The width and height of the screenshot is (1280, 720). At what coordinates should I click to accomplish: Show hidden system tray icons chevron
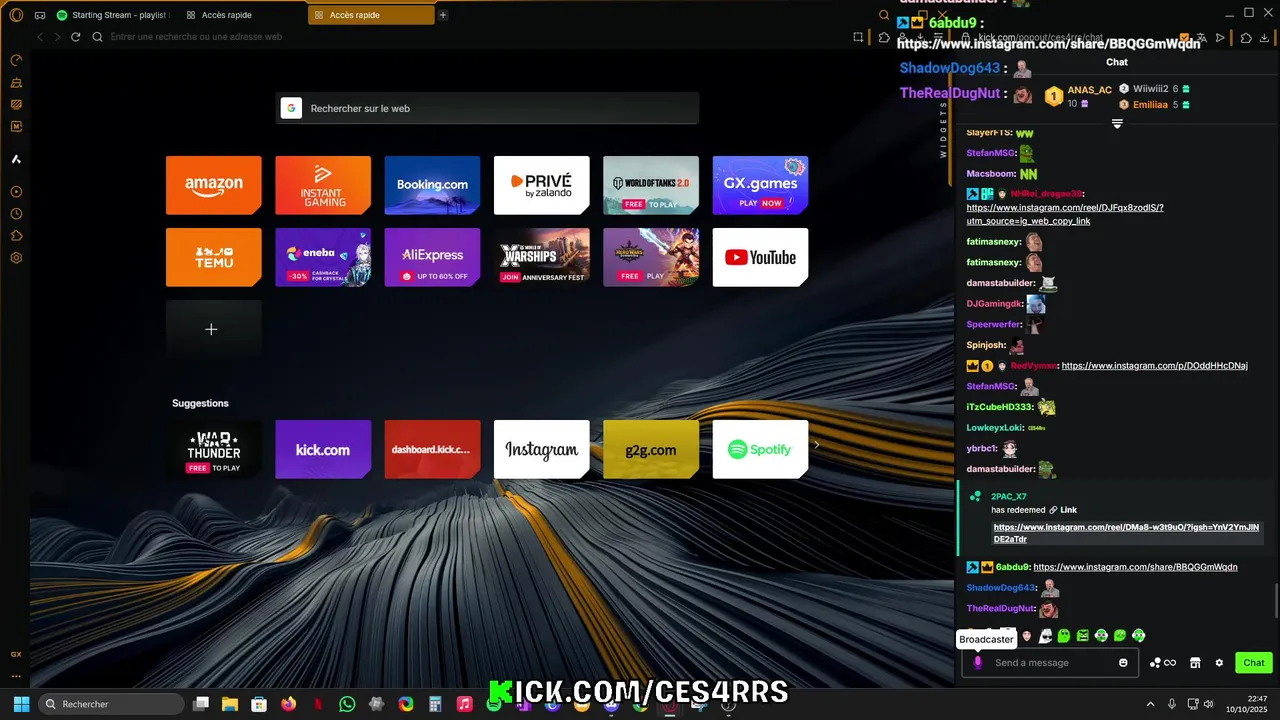pyautogui.click(x=1150, y=704)
